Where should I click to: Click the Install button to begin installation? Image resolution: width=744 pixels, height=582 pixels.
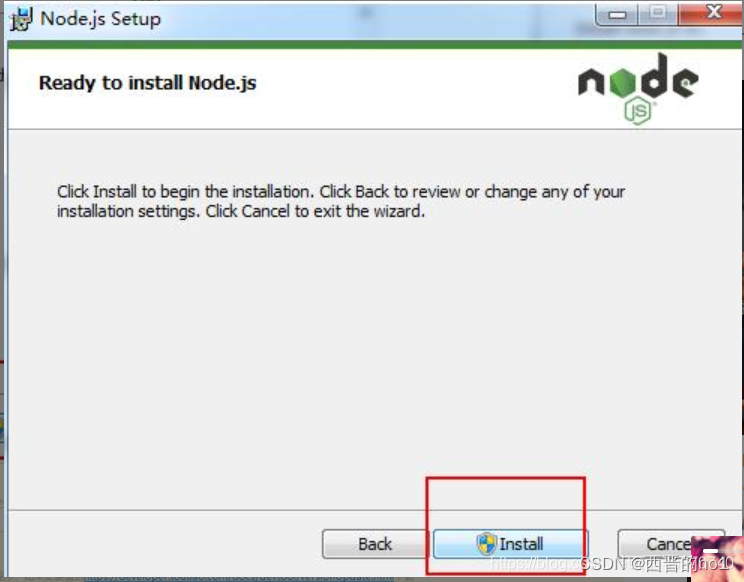coord(510,544)
